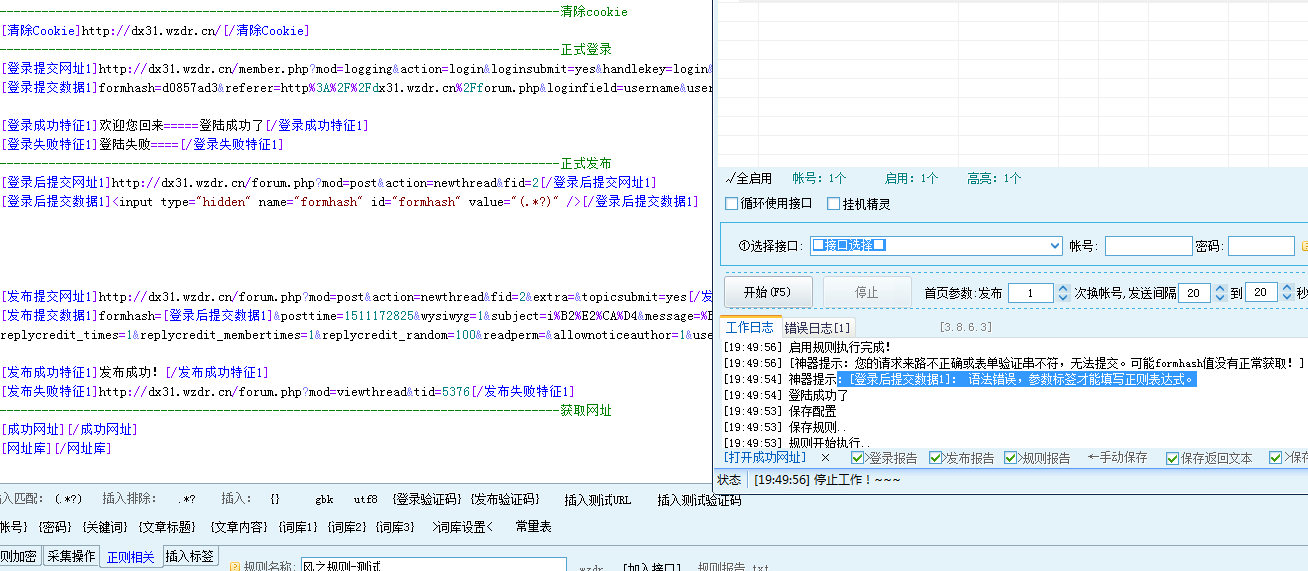The image size is (1308, 571).
Task: Click the [登录成功特征1] rule line
Action: point(184,126)
